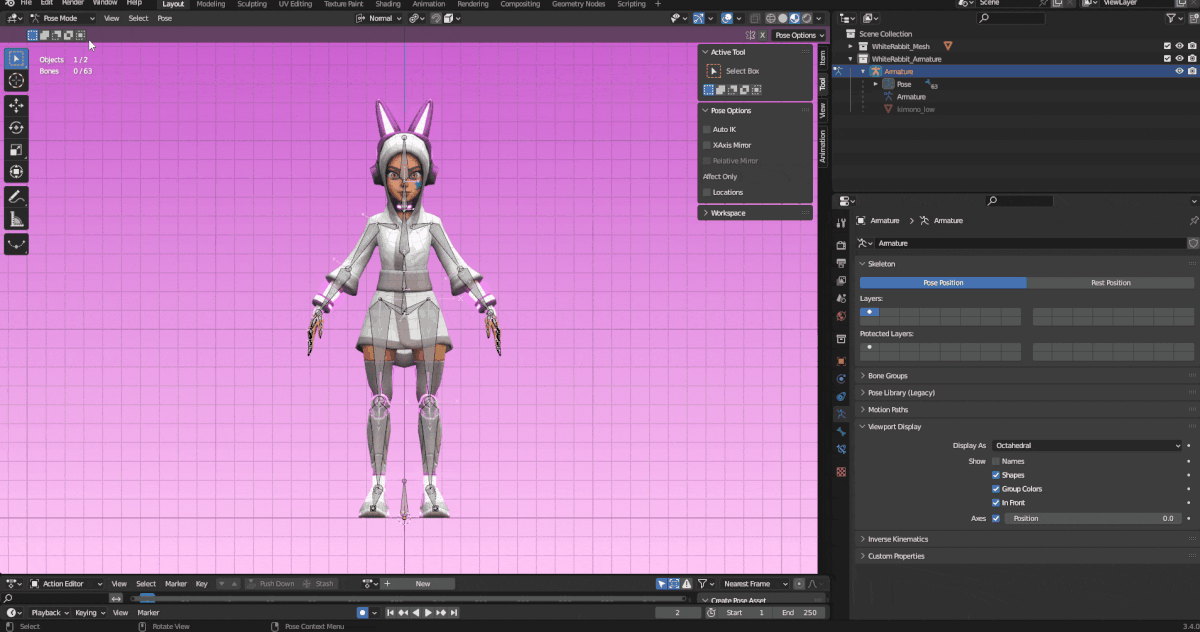
Task: Expand the Bone Groups panel
Action: tap(887, 376)
